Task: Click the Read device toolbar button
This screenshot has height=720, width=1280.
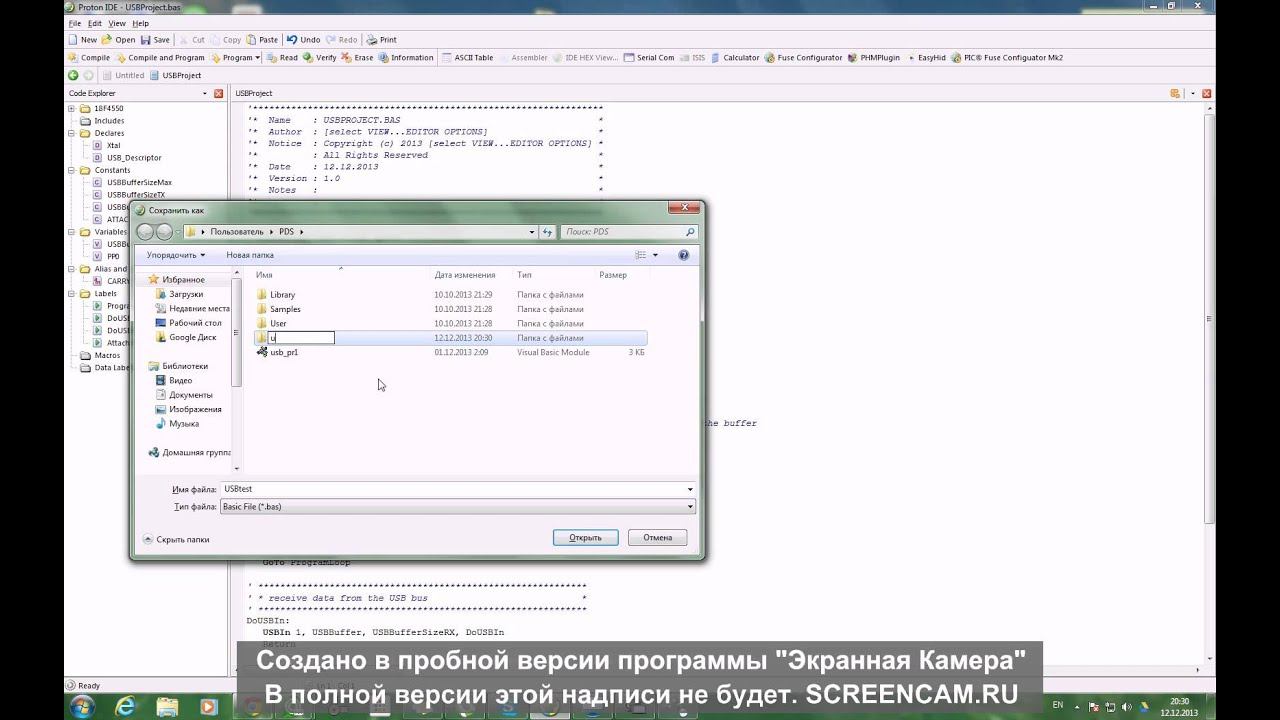Action: [x=282, y=58]
